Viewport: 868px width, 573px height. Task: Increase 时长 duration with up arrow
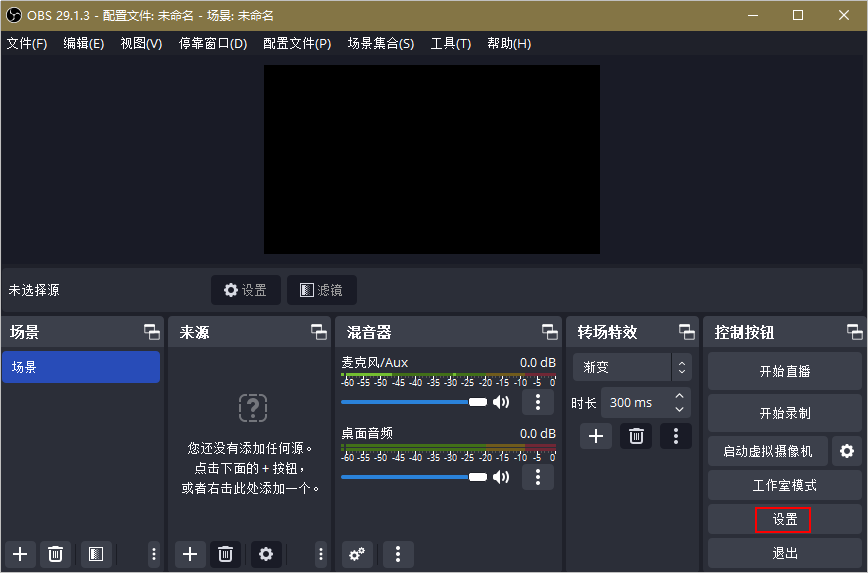click(679, 396)
